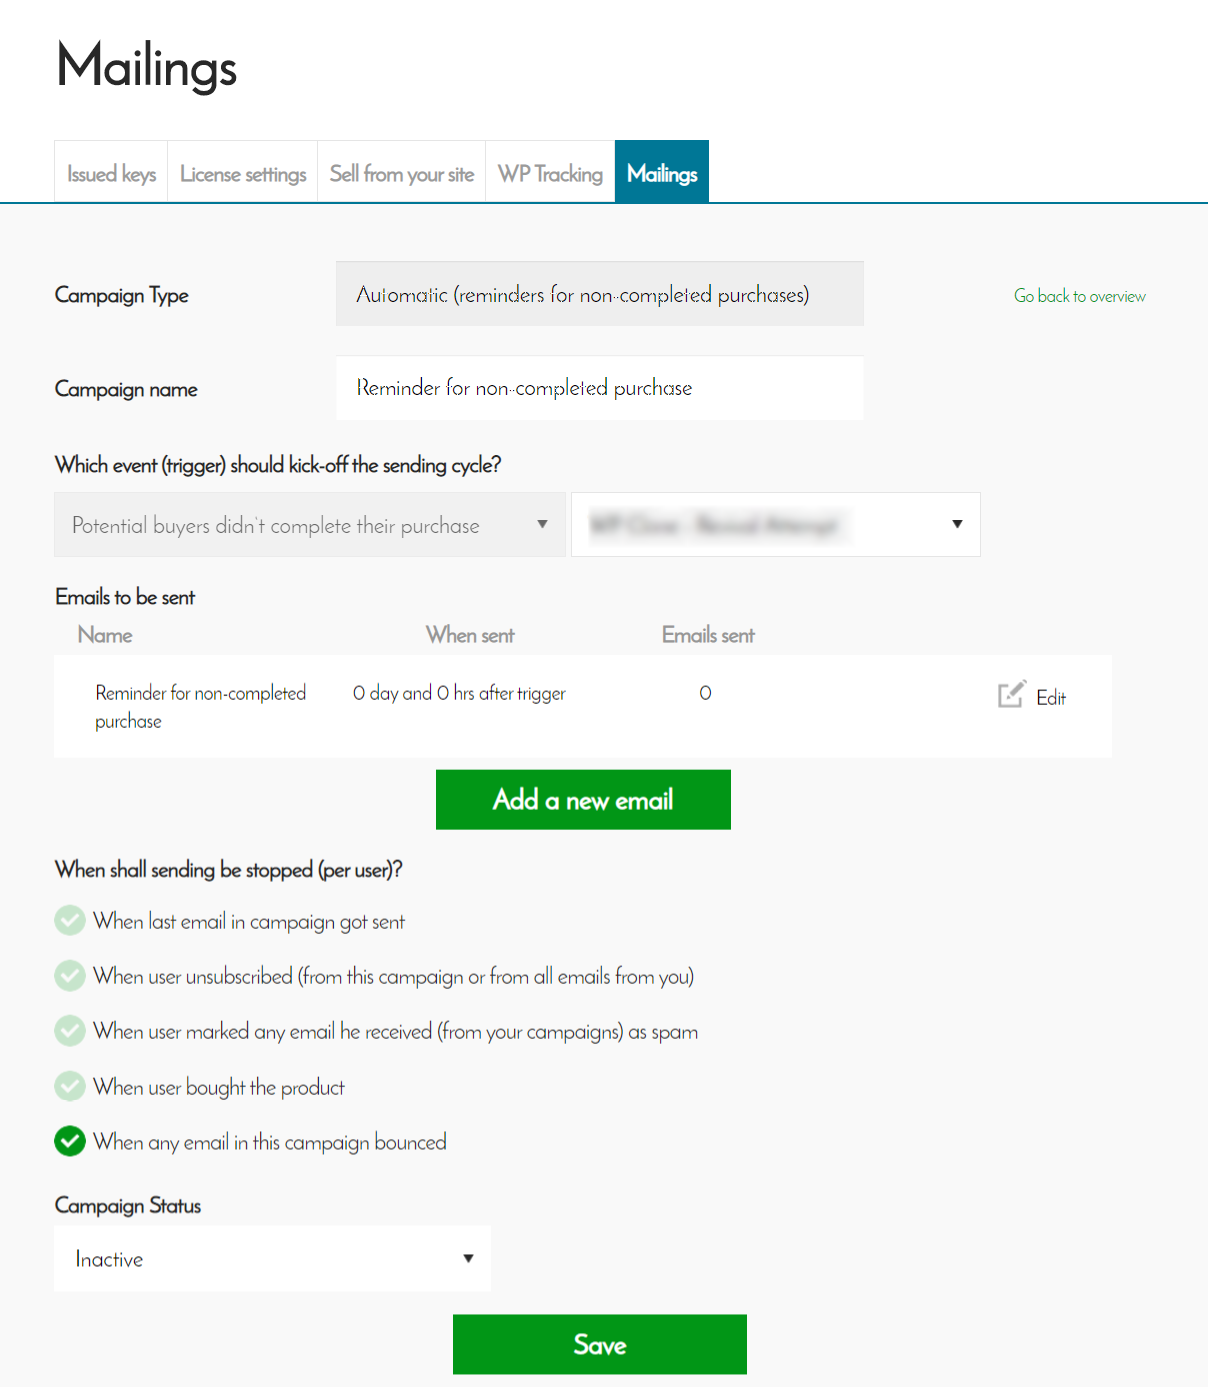Click the Campaign name input field
The width and height of the screenshot is (1208, 1387).
coord(600,388)
